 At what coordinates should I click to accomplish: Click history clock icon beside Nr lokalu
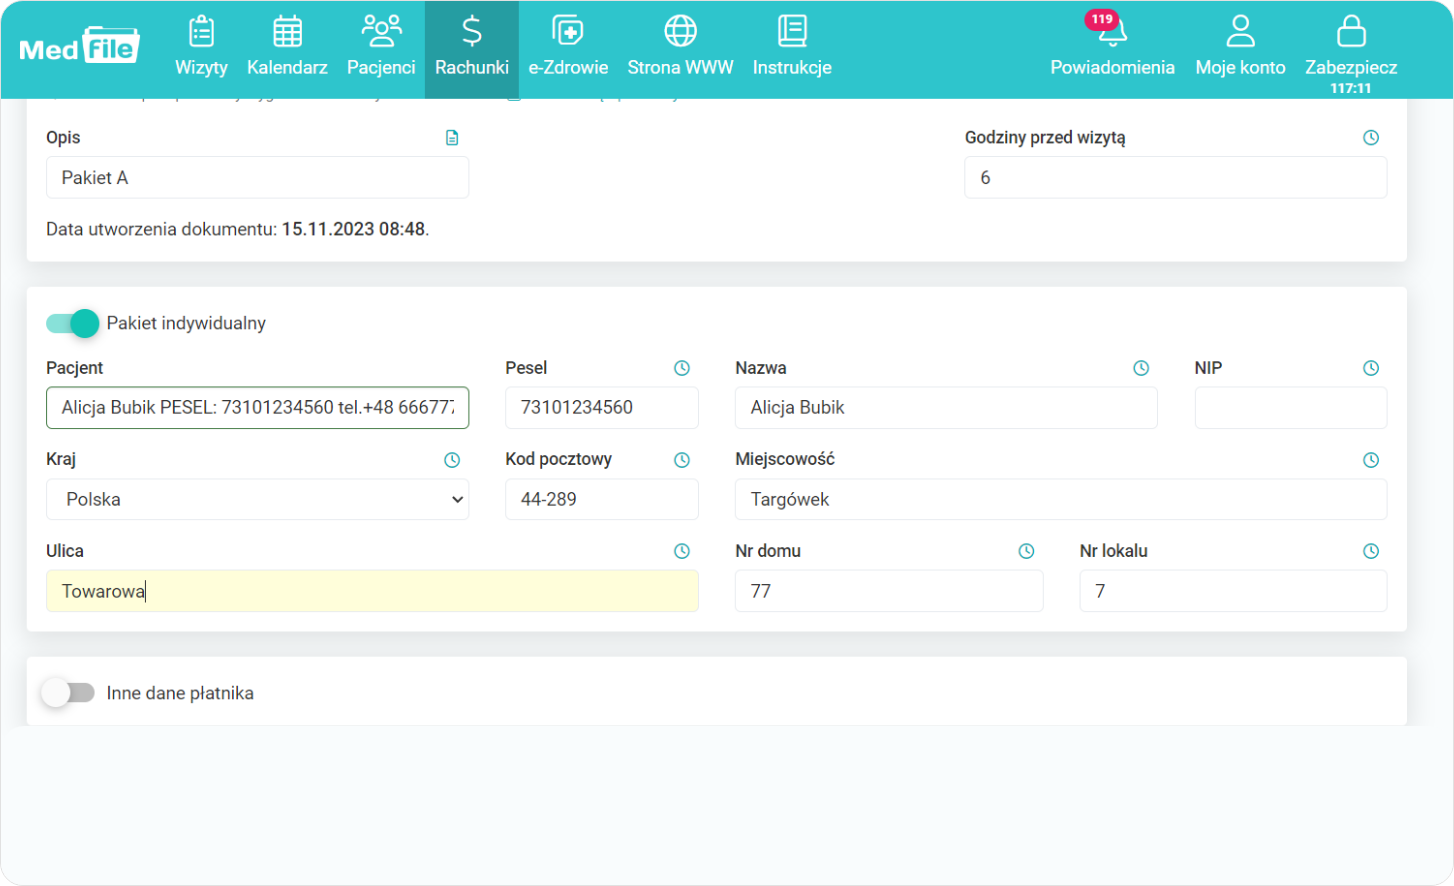[1371, 551]
